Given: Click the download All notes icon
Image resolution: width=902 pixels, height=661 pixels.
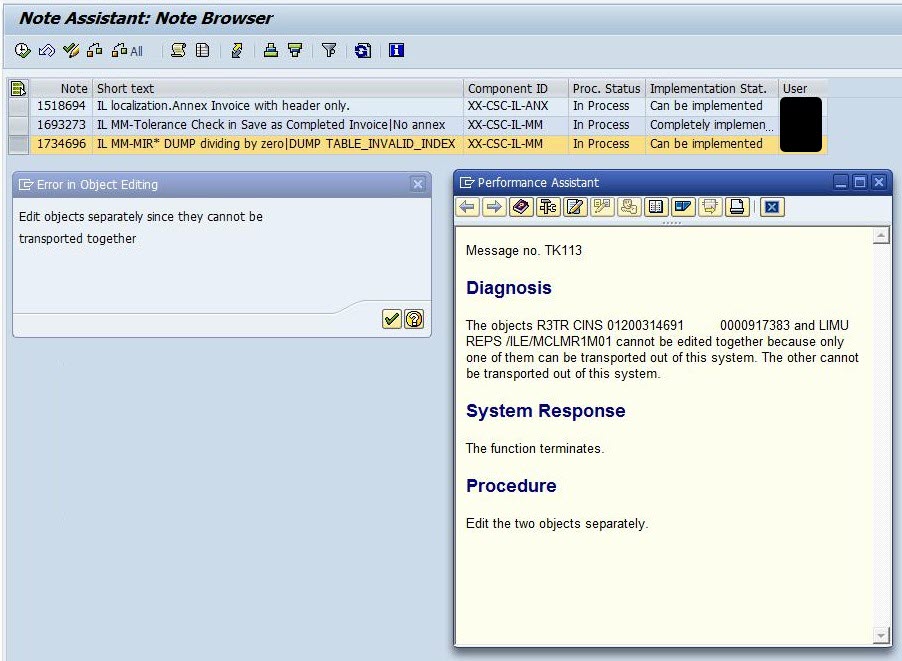Looking at the screenshot, I should tap(127, 51).
